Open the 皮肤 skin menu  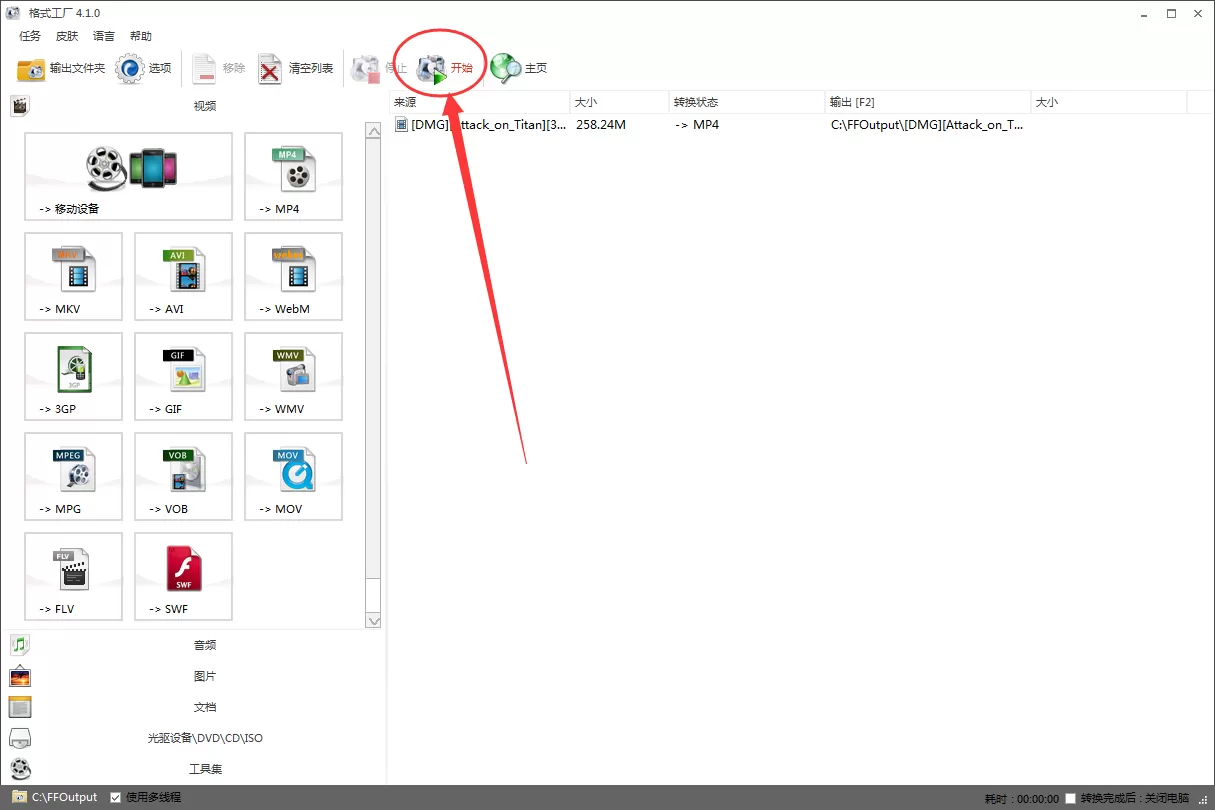67,36
